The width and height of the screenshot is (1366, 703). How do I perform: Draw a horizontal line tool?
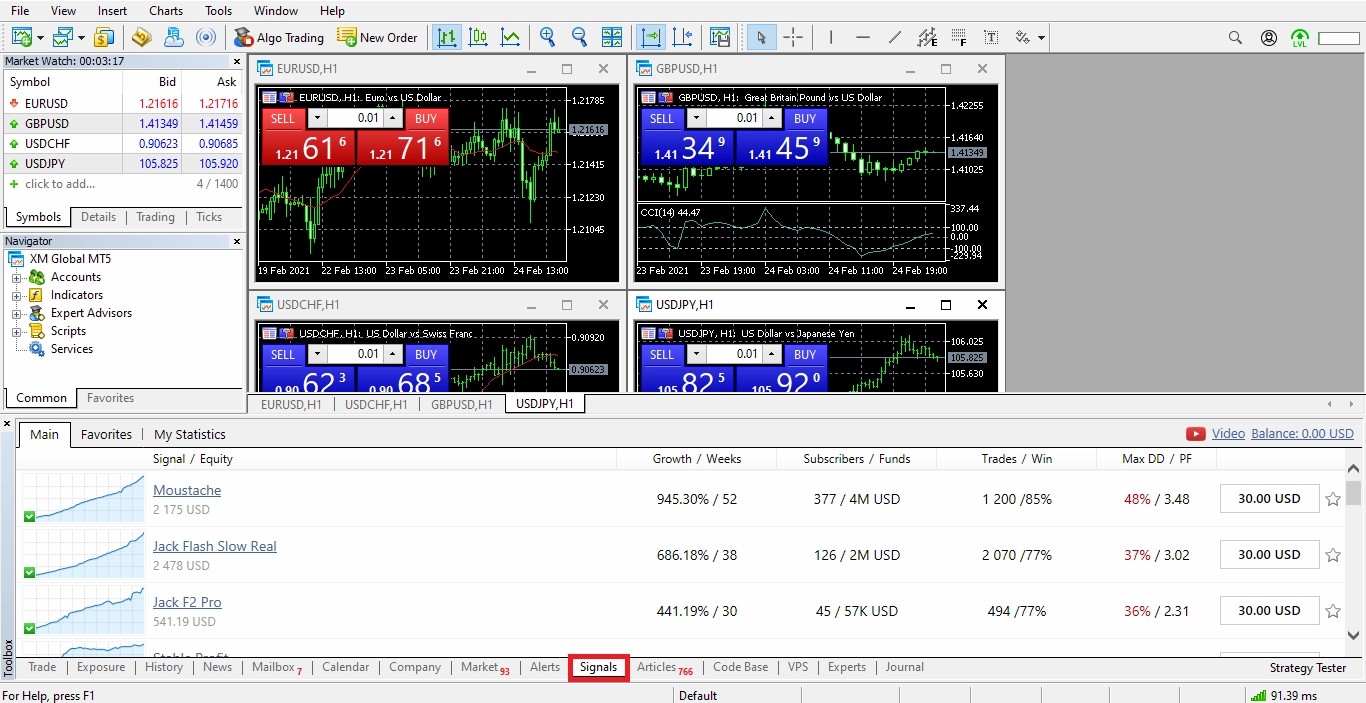point(863,37)
